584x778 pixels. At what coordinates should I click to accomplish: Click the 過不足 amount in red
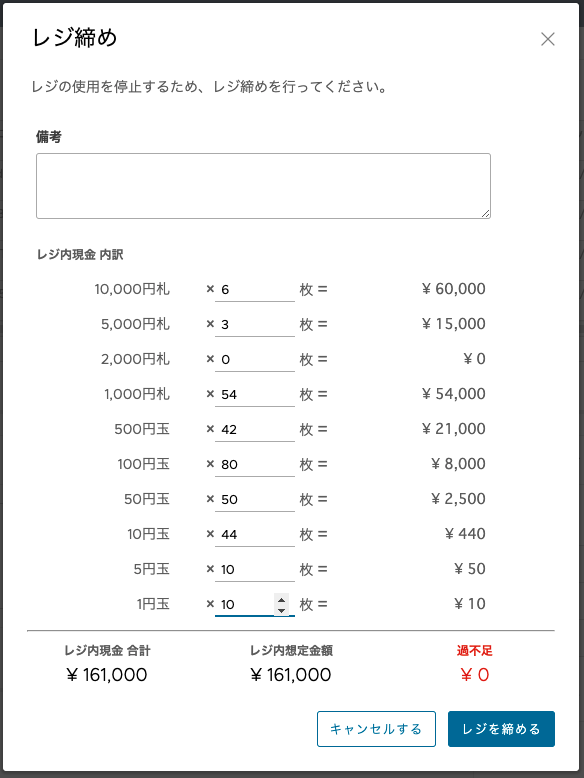(475, 675)
